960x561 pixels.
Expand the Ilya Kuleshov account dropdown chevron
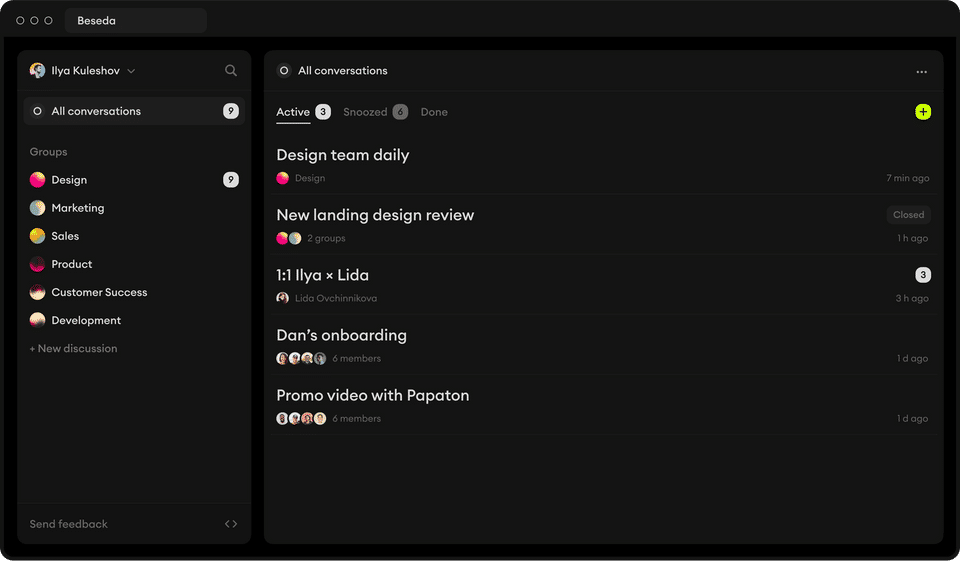(x=131, y=71)
